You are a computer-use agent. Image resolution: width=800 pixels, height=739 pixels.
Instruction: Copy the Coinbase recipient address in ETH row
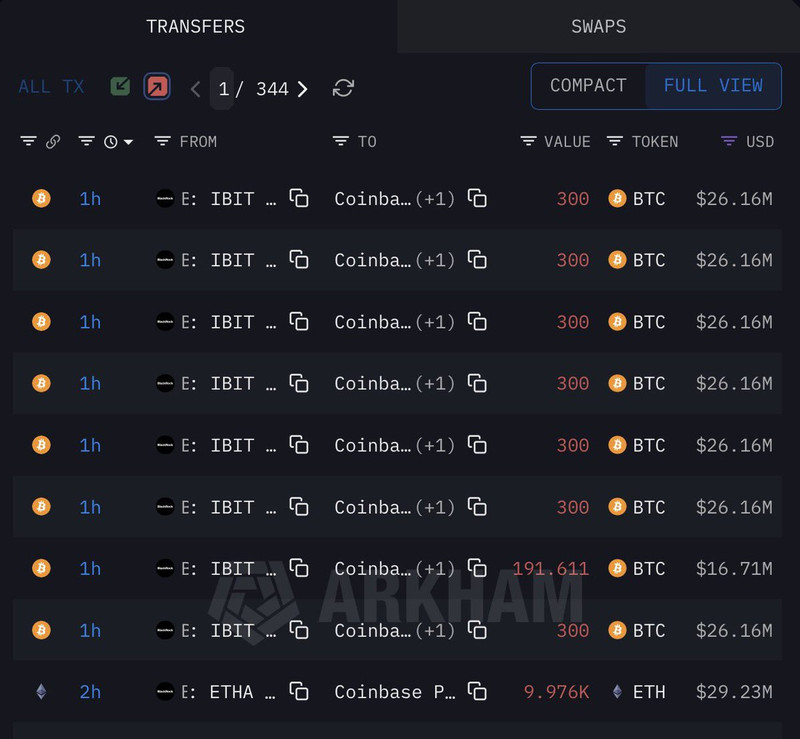pyautogui.click(x=478, y=691)
